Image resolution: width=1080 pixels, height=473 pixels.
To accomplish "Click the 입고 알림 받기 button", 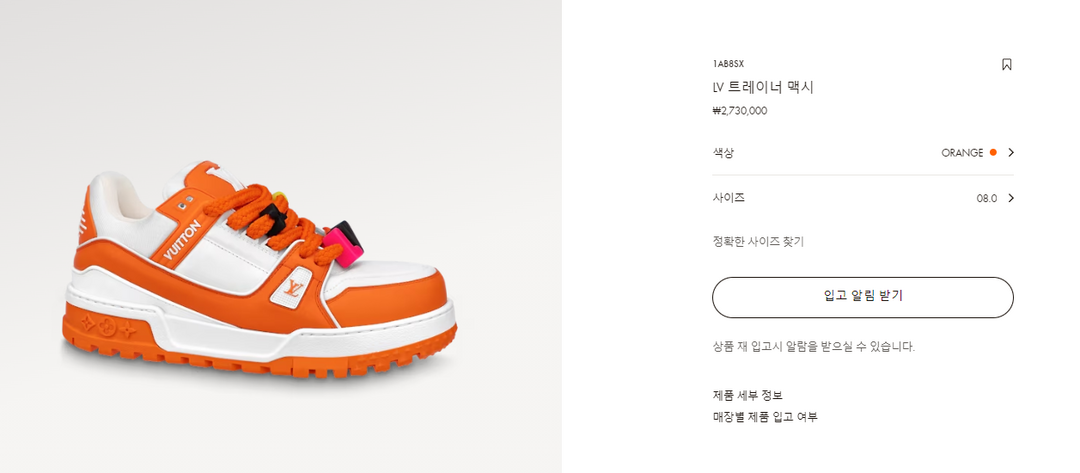I will click(862, 297).
